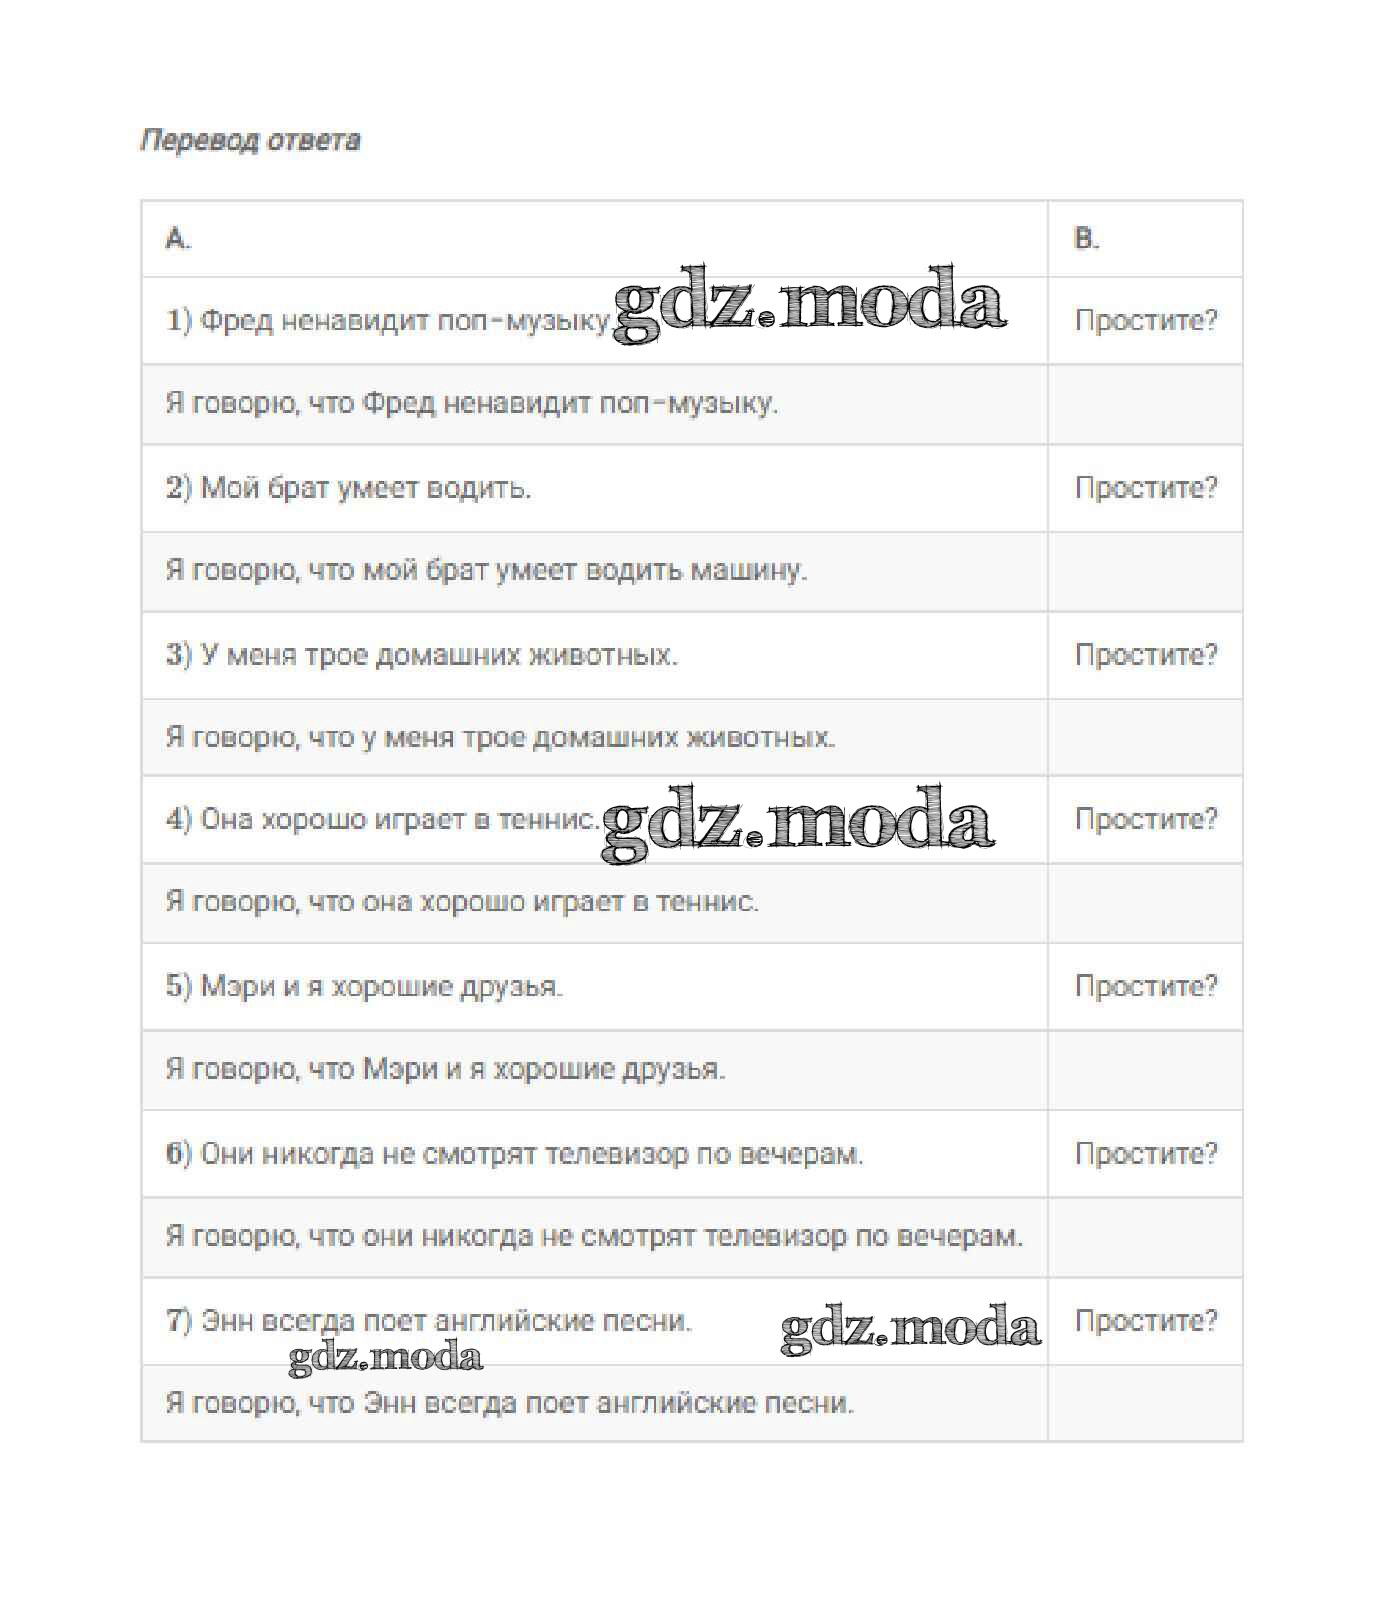The height and width of the screenshot is (1609, 1399).
Task: Click "Я говорю, что мой брат умеет водить машину"
Action: pos(486,571)
